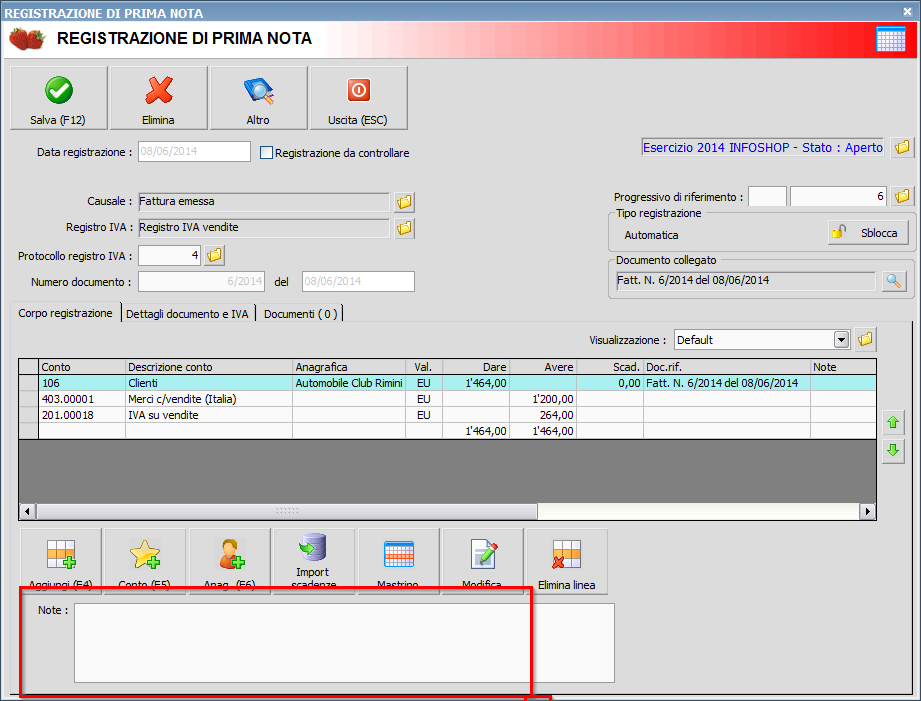Image resolution: width=921 pixels, height=701 pixels.
Task: Toggle Registrazione da controllare checkbox
Action: [267, 153]
